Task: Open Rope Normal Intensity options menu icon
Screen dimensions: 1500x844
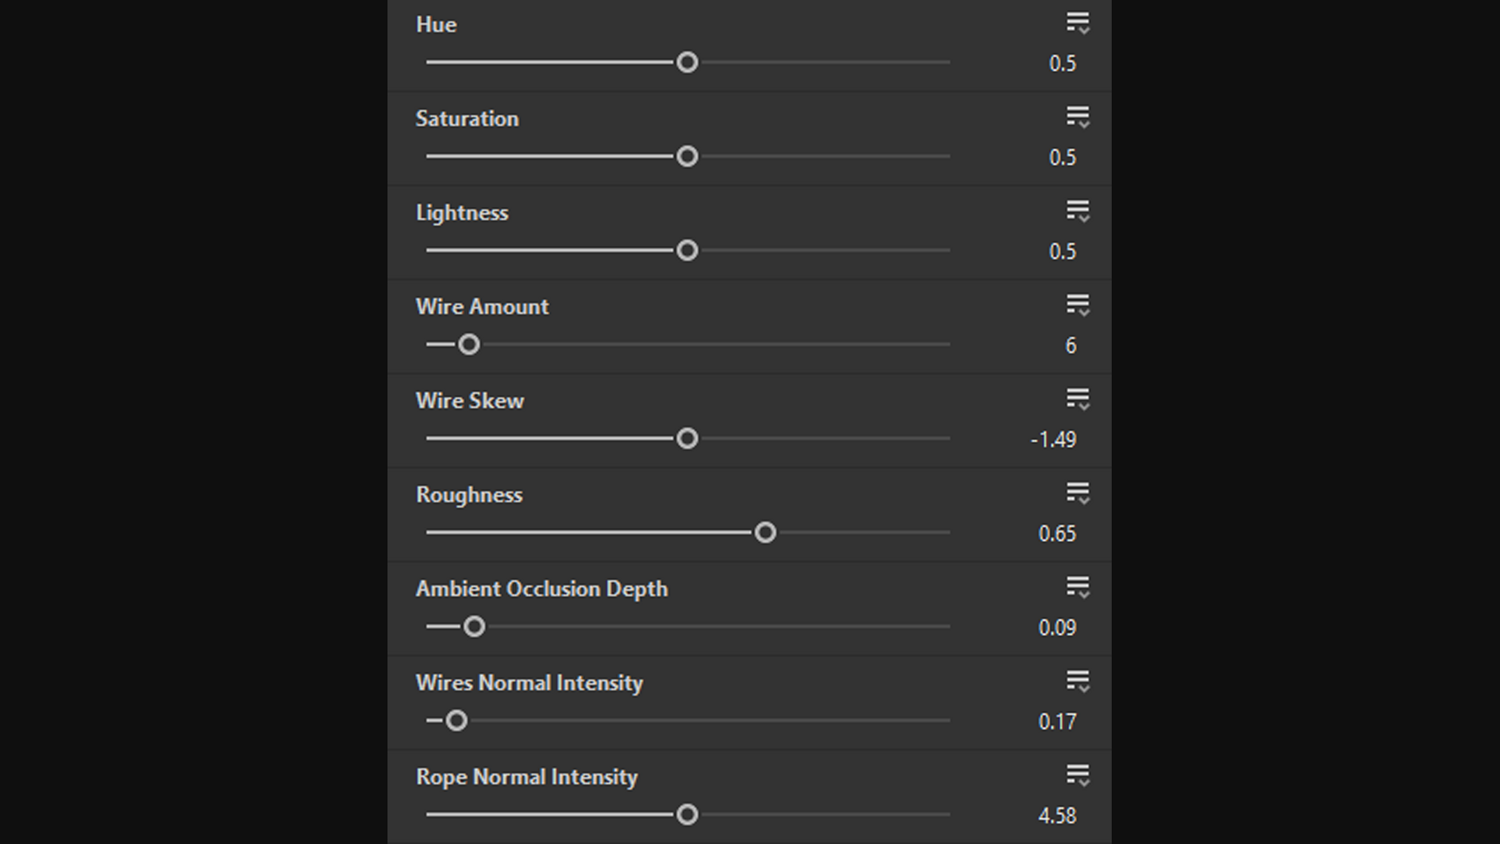Action: click(1077, 775)
